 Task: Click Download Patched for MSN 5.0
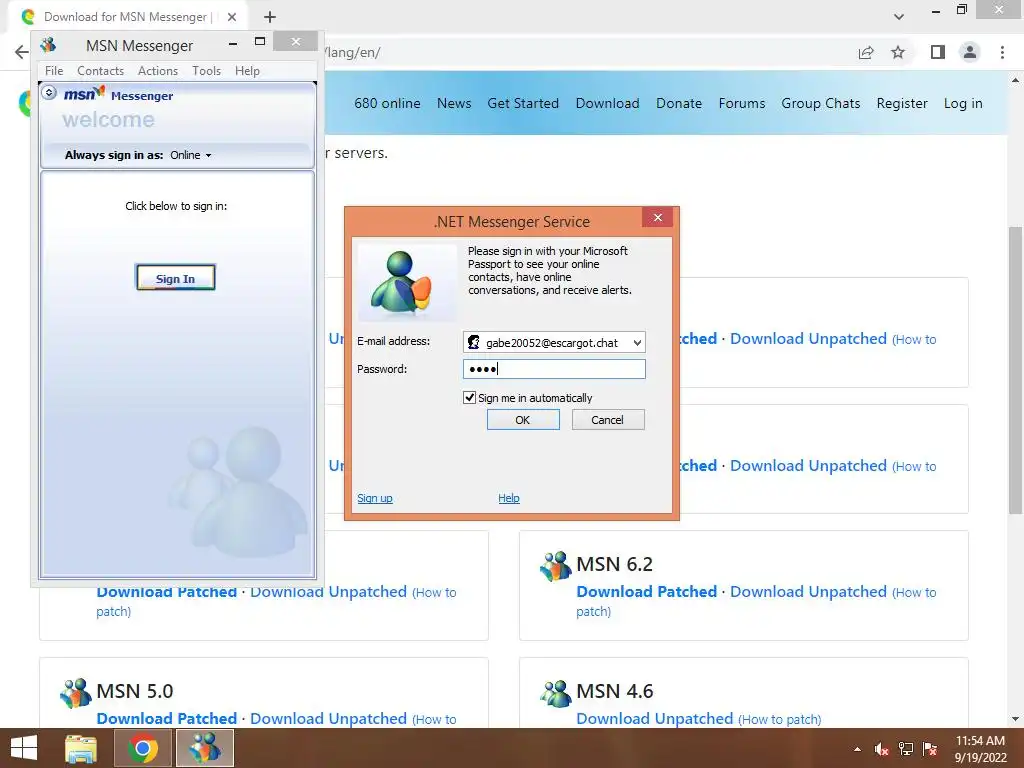pos(167,718)
